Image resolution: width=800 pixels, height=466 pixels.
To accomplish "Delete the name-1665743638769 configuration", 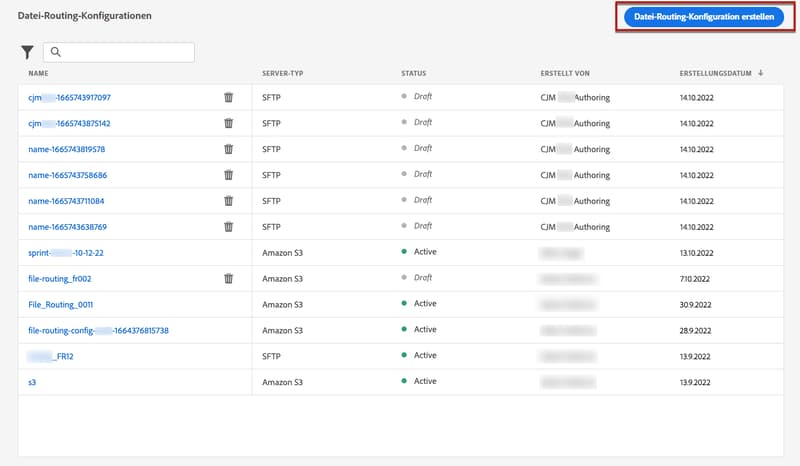I will click(229, 227).
